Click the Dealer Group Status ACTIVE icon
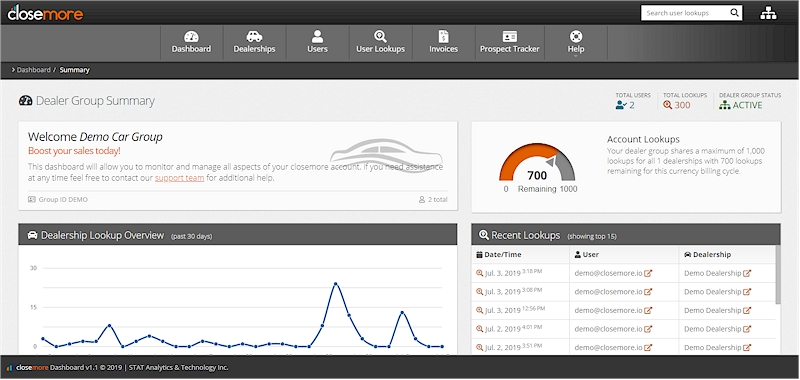 [724, 105]
